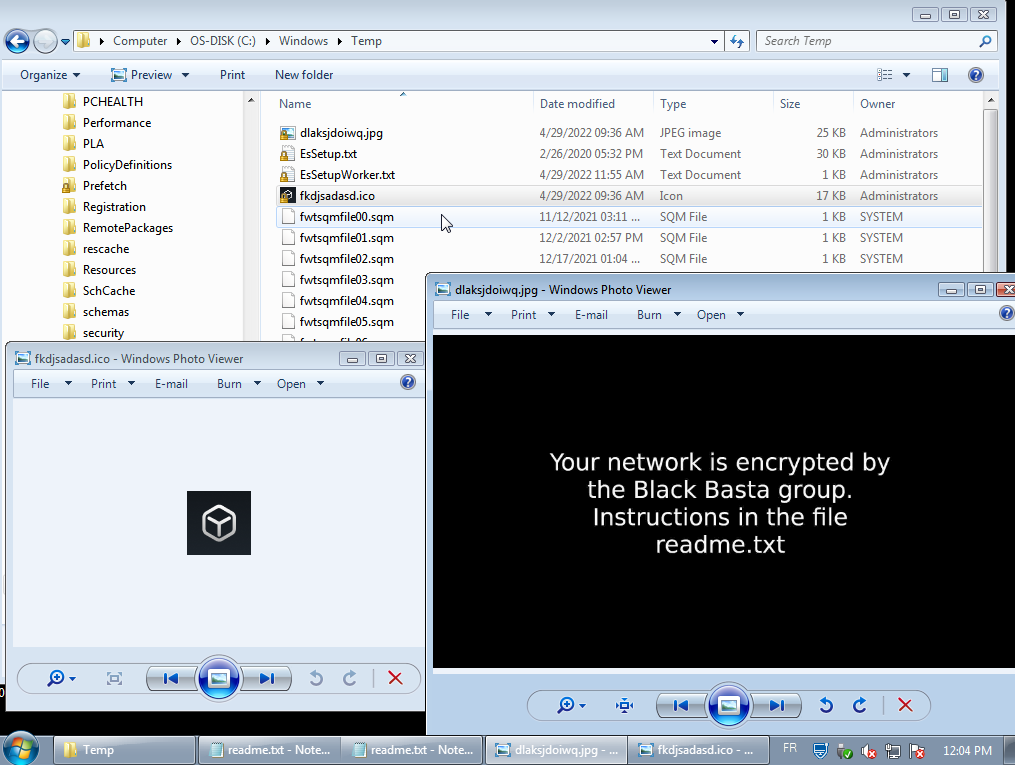Open File menu in dlaksjdoiwq.jpg viewer
This screenshot has width=1015, height=765.
pos(471,315)
